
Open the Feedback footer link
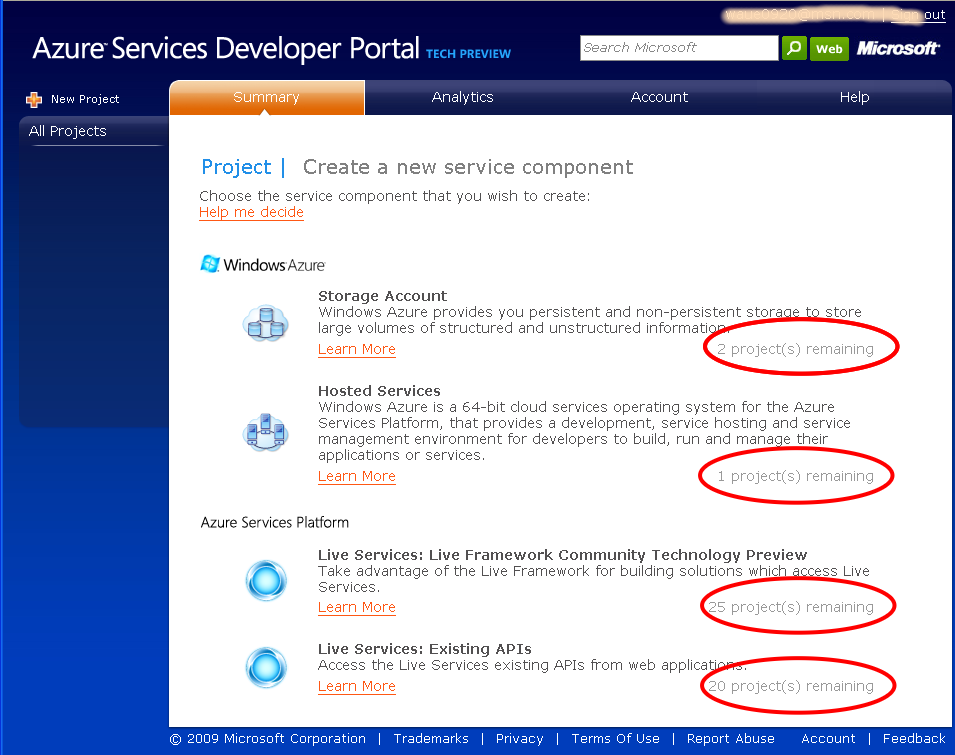tap(914, 739)
